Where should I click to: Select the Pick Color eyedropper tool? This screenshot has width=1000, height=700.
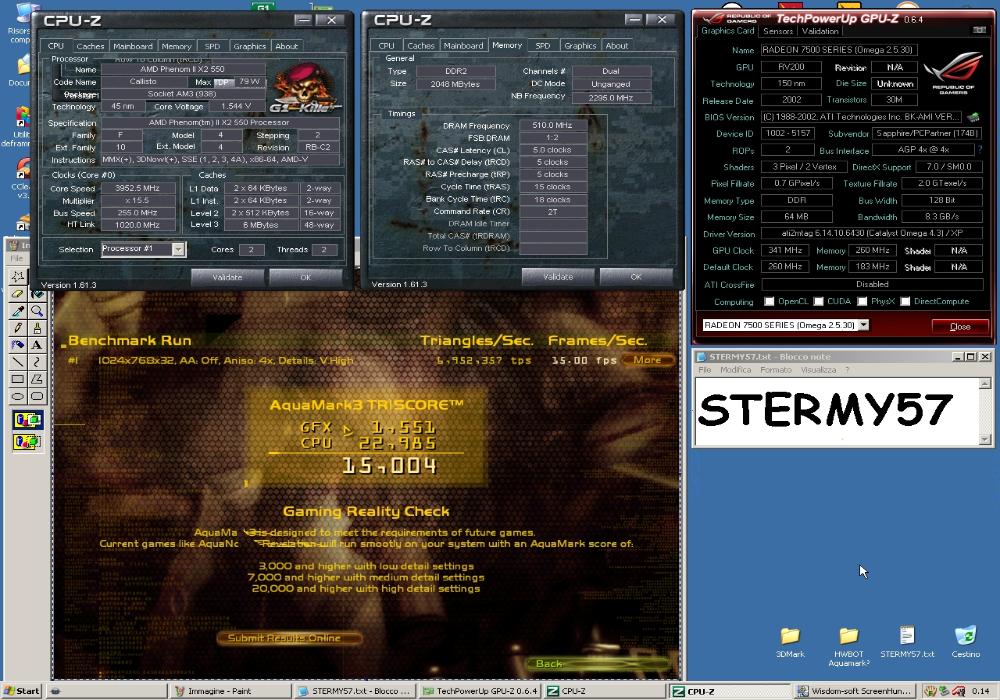coord(17,311)
